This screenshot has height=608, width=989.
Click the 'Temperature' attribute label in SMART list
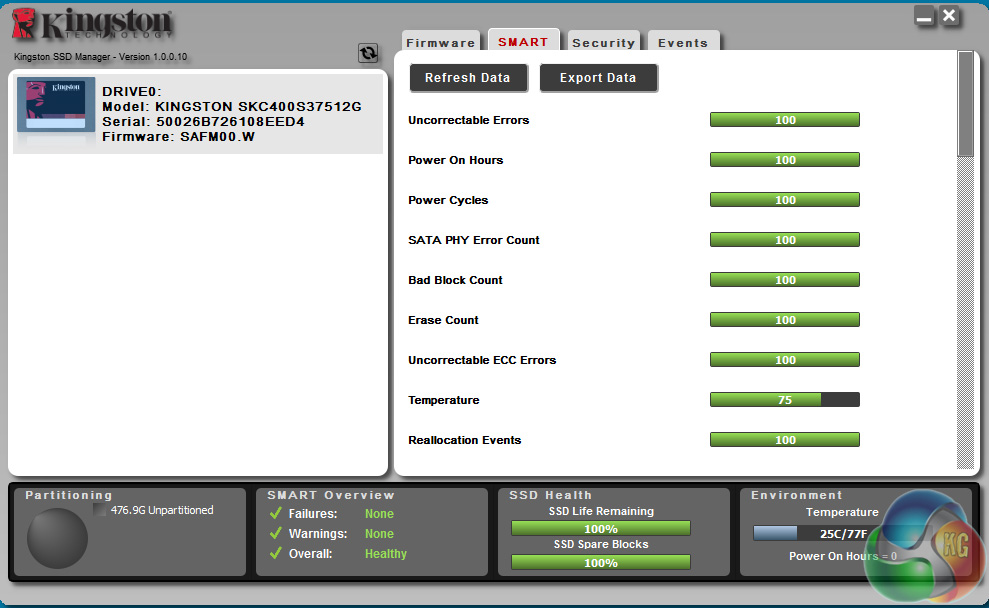pos(443,400)
